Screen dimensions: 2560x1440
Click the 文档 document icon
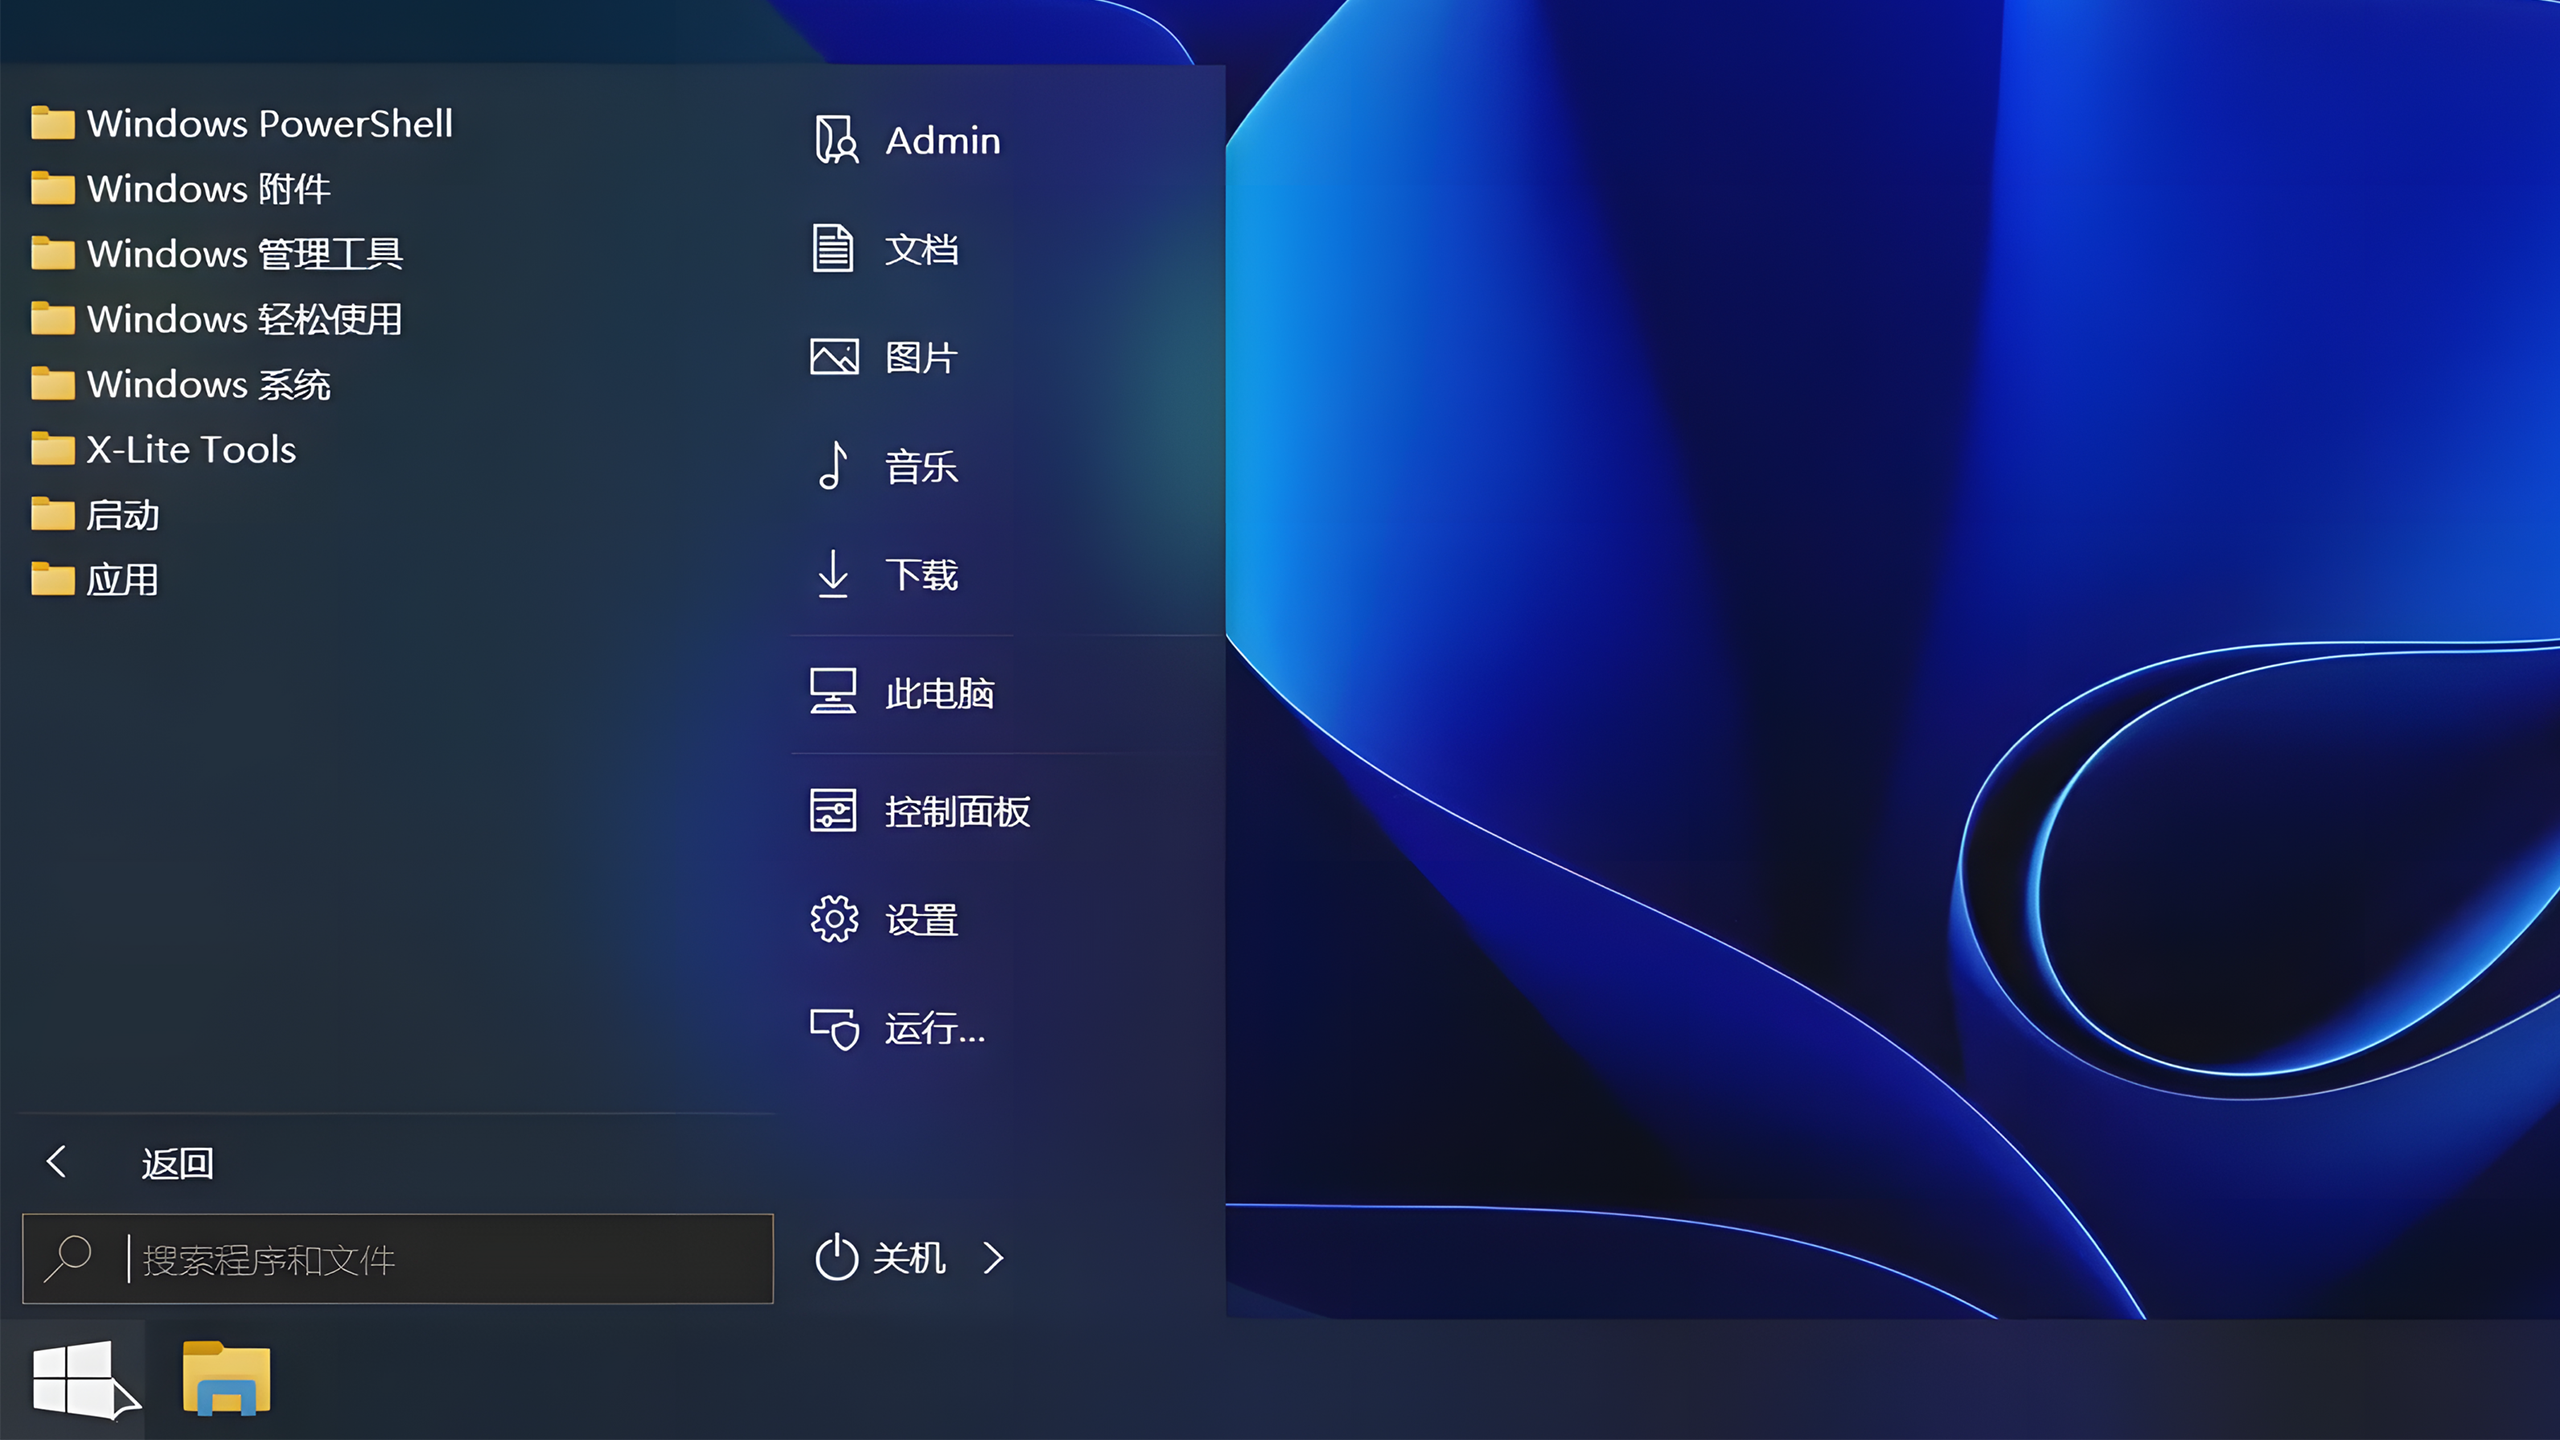tap(833, 248)
